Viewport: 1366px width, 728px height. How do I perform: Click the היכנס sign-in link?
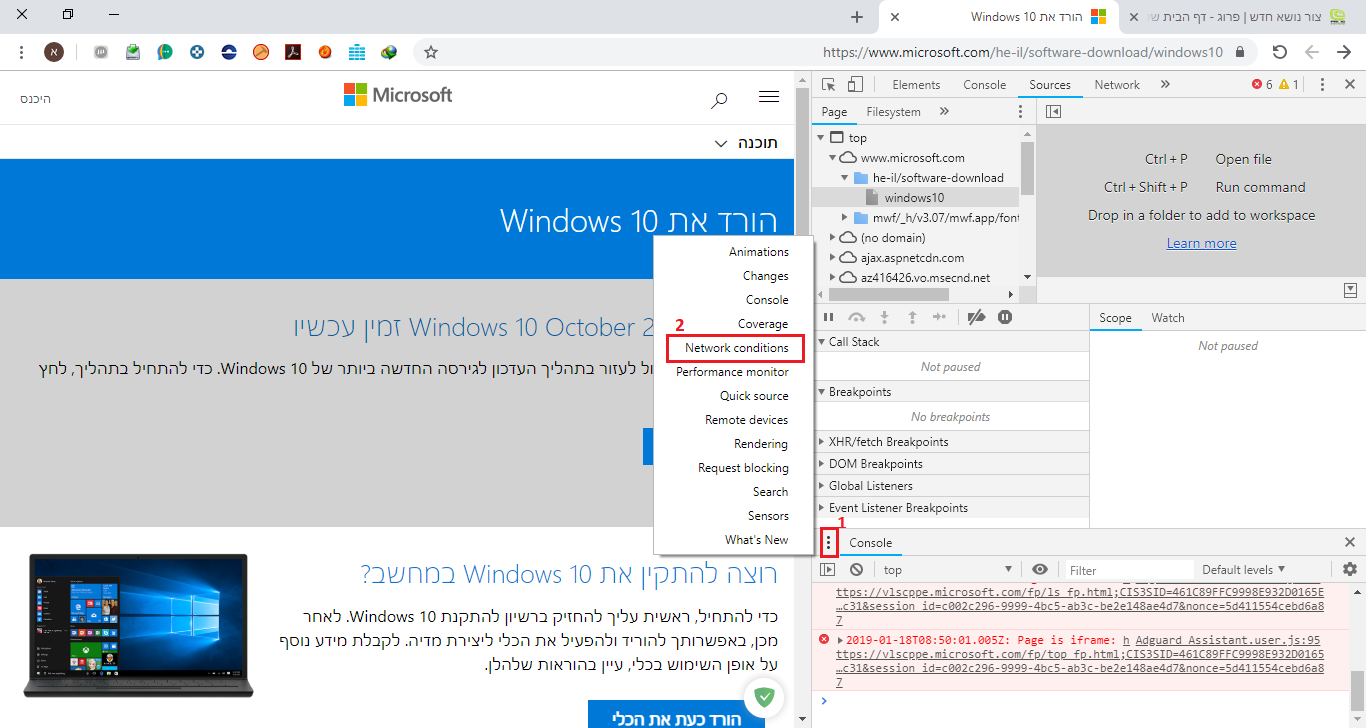(x=35, y=98)
